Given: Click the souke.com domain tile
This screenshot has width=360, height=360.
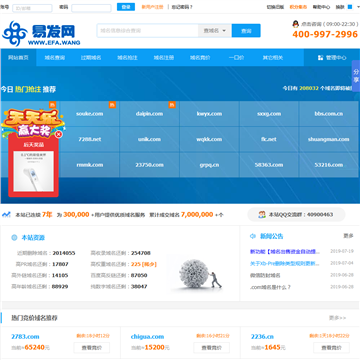Looking at the screenshot, I should click(x=90, y=114).
